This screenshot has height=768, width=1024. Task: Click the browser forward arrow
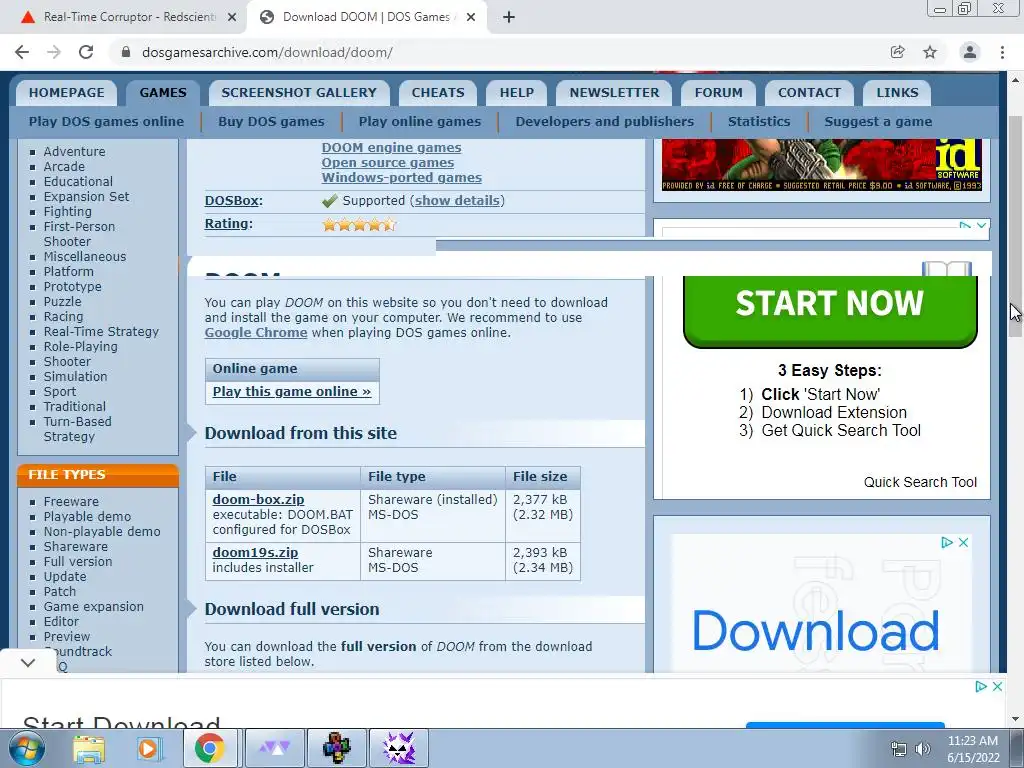click(x=54, y=52)
